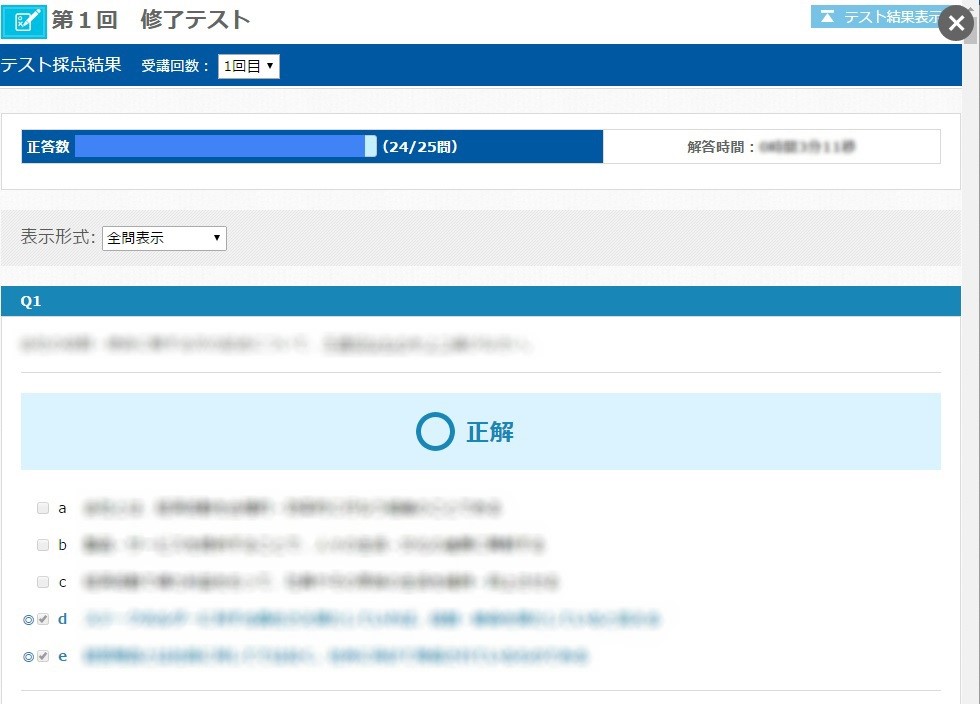980x704 pixels.
Task: Toggle checkbox for answer b
Action: point(42,545)
